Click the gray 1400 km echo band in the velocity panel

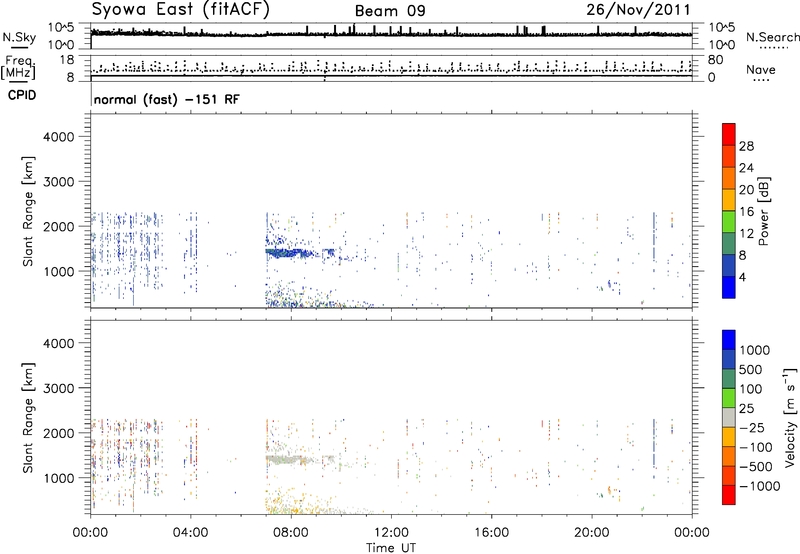point(288,459)
